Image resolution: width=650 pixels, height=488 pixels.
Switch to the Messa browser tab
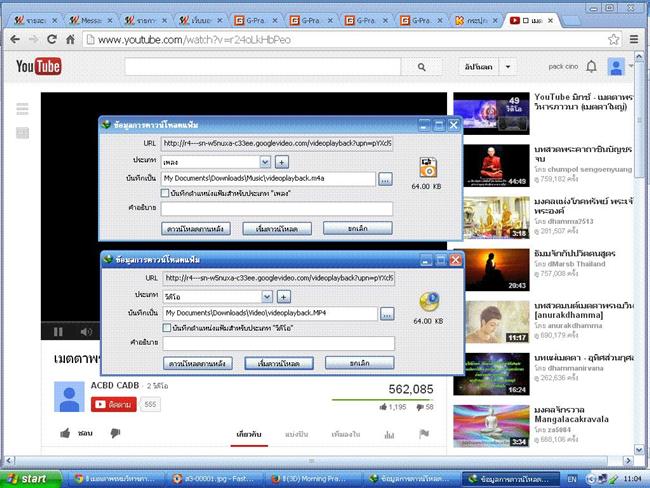pyautogui.click(x=90, y=20)
